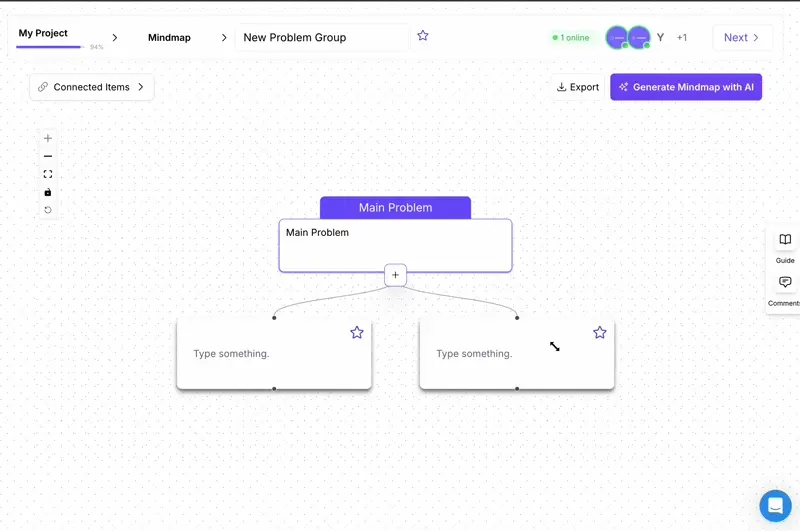The width and height of the screenshot is (800, 531).
Task: Click the fit view canvas icon
Action: (x=47, y=174)
